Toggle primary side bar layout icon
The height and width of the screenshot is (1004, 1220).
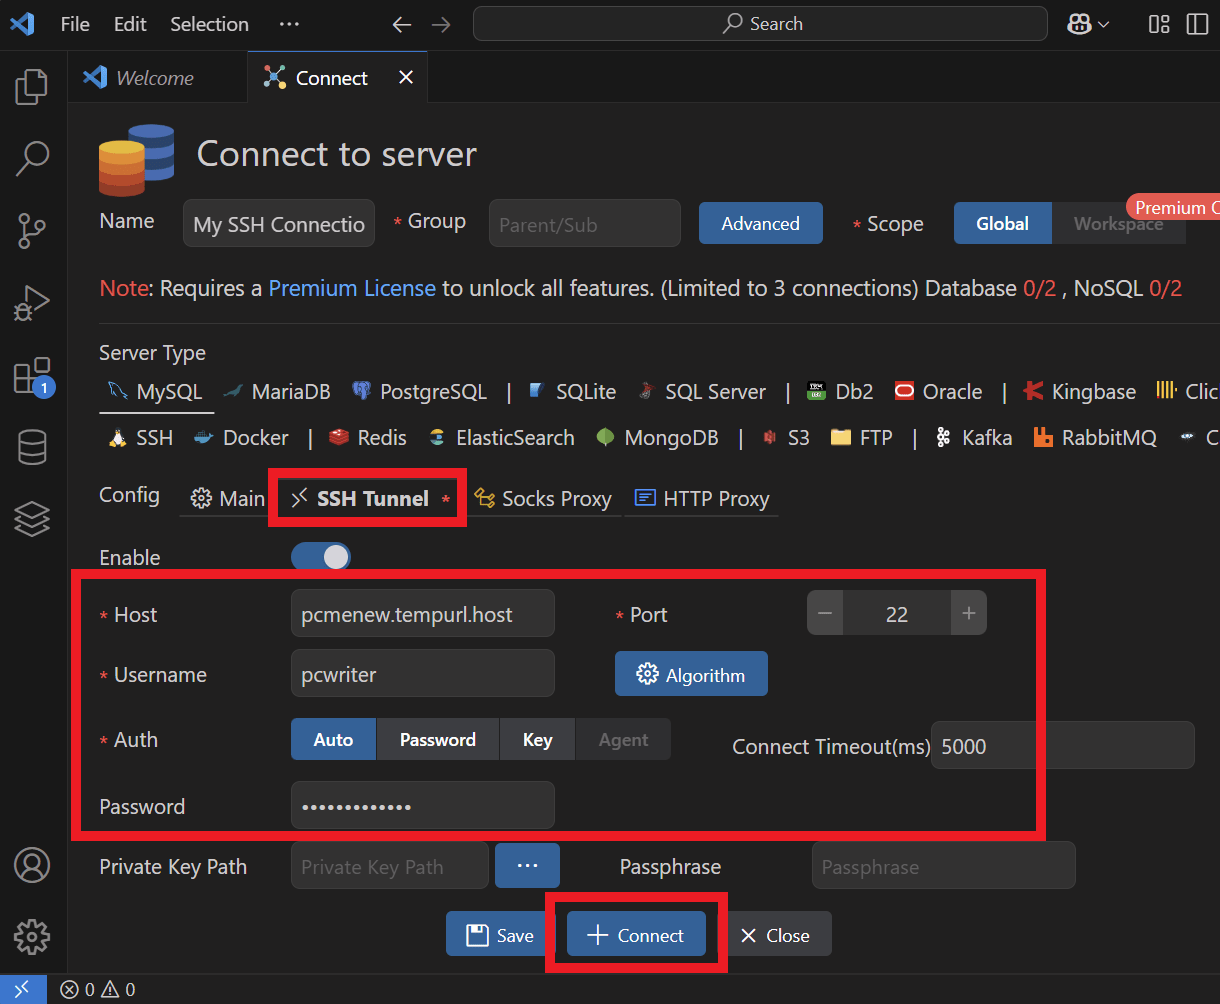tap(1197, 24)
